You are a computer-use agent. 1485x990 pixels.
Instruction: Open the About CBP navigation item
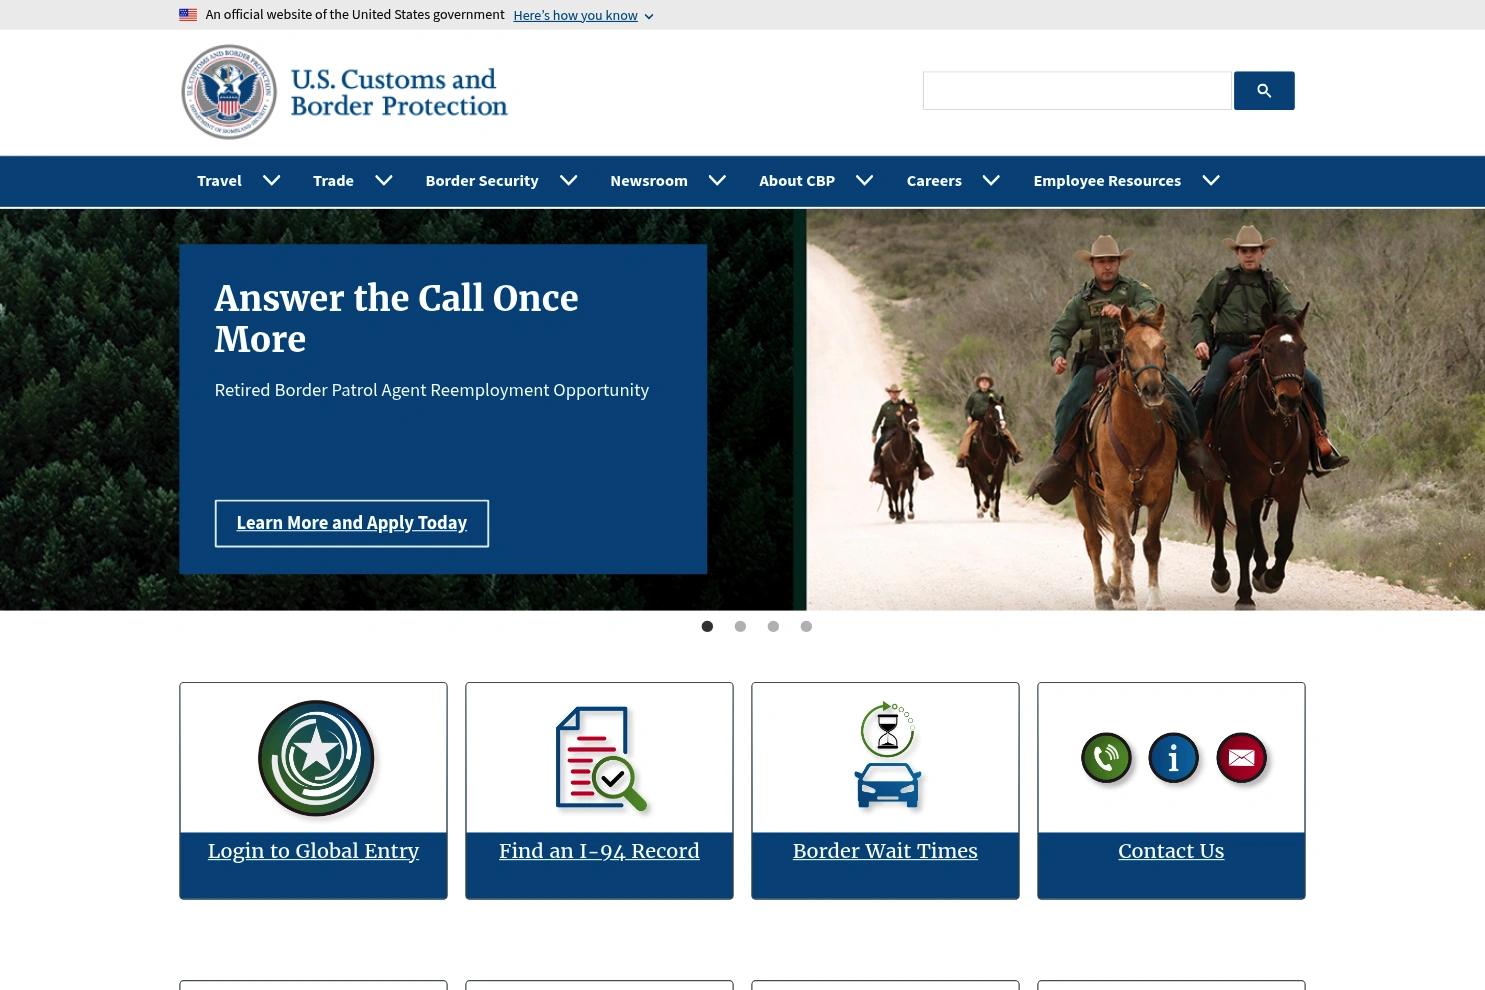797,181
